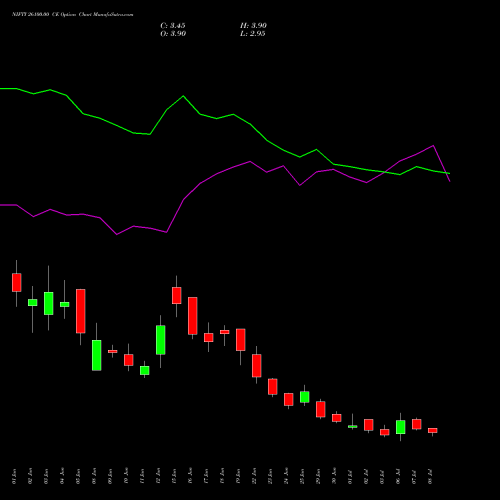Select the green candle for 12 Jun
This screenshot has width=500, height=500.
pyautogui.click(x=161, y=340)
